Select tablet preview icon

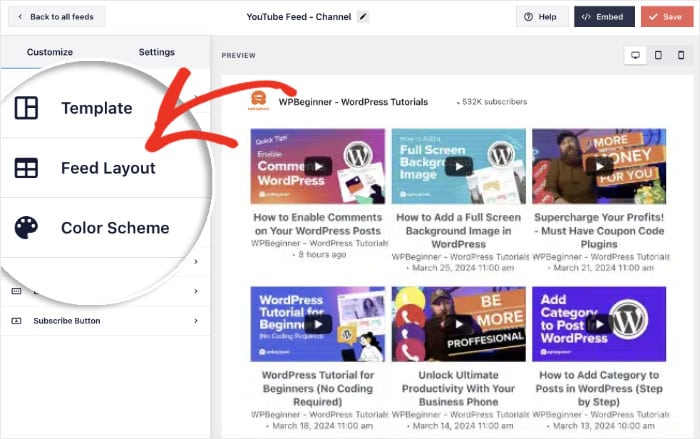tap(658, 55)
